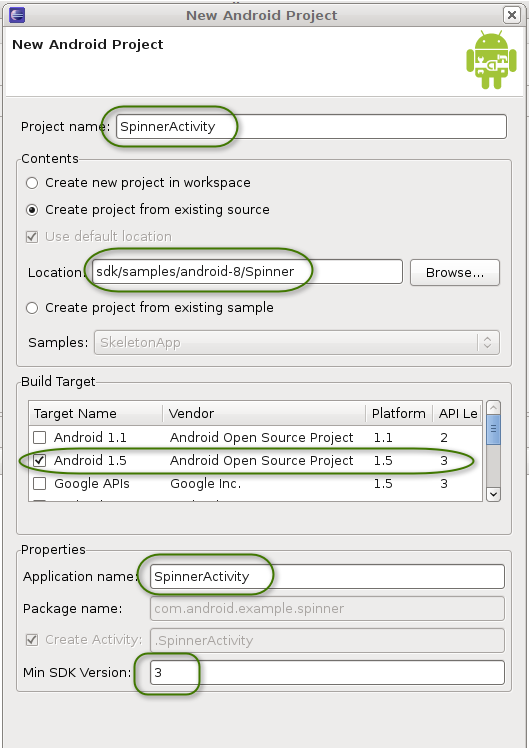Focus the Application name field
The height and width of the screenshot is (748, 529).
click(x=327, y=576)
